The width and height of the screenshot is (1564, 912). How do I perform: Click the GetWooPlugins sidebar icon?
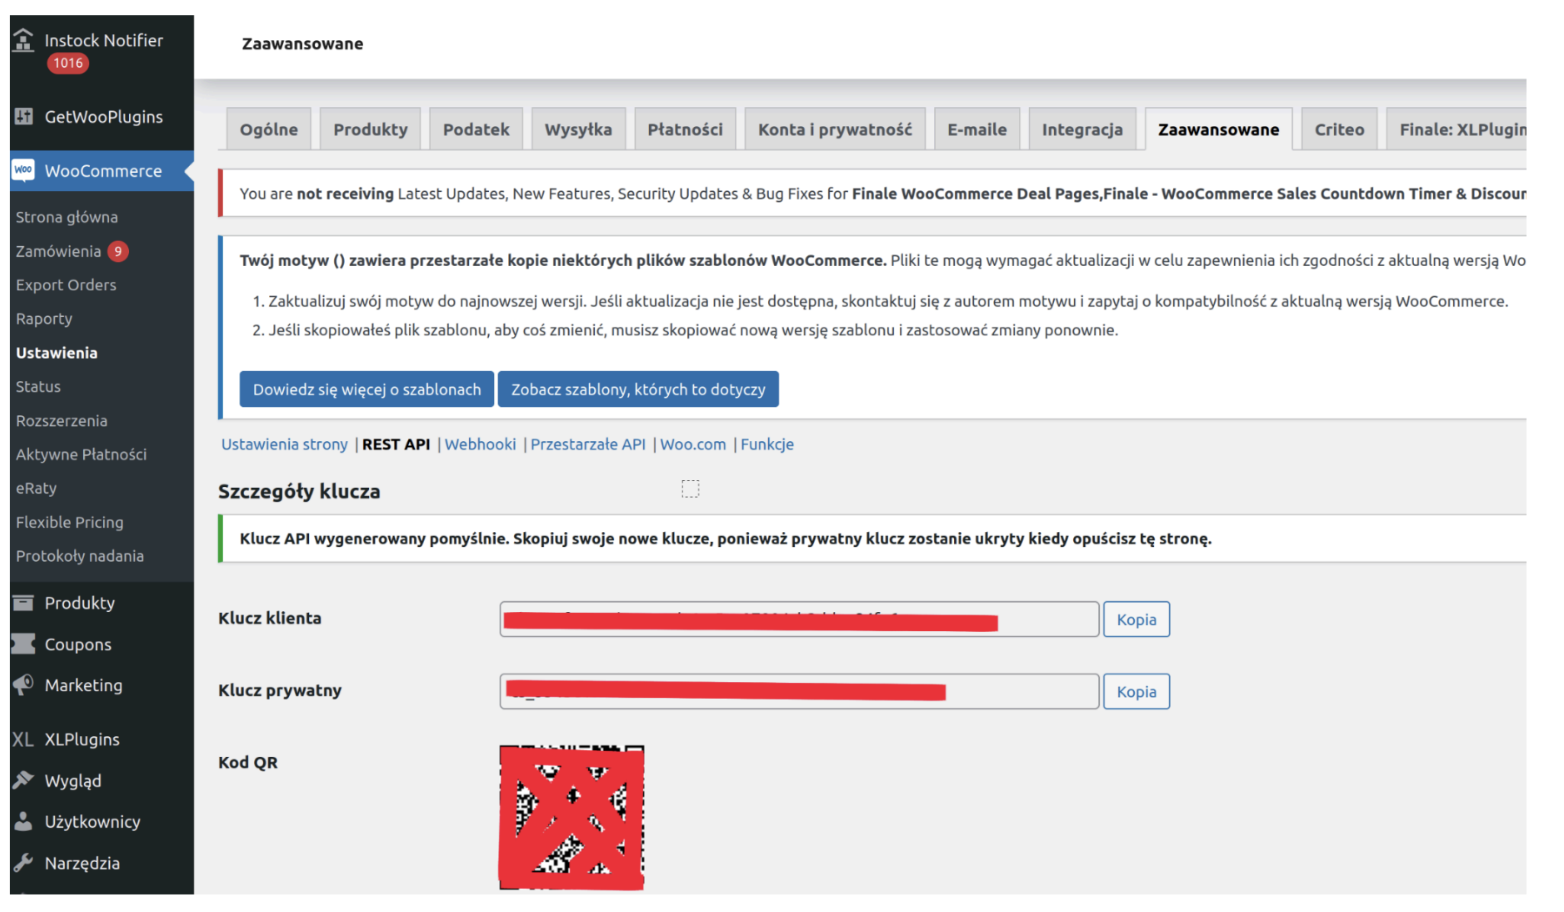tap(24, 117)
